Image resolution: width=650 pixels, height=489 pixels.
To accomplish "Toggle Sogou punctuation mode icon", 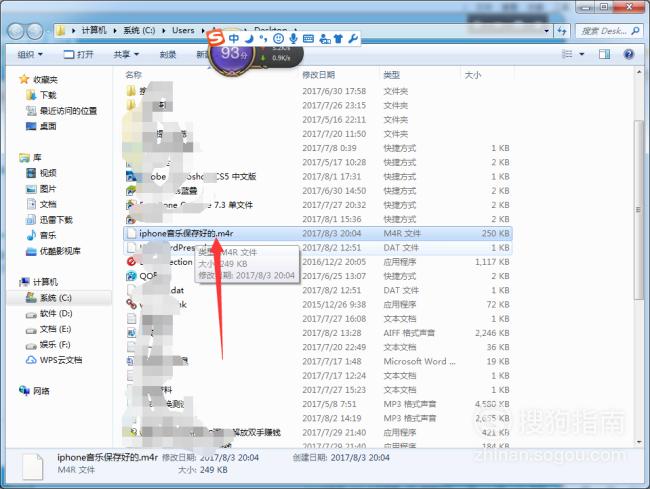I will (x=263, y=39).
